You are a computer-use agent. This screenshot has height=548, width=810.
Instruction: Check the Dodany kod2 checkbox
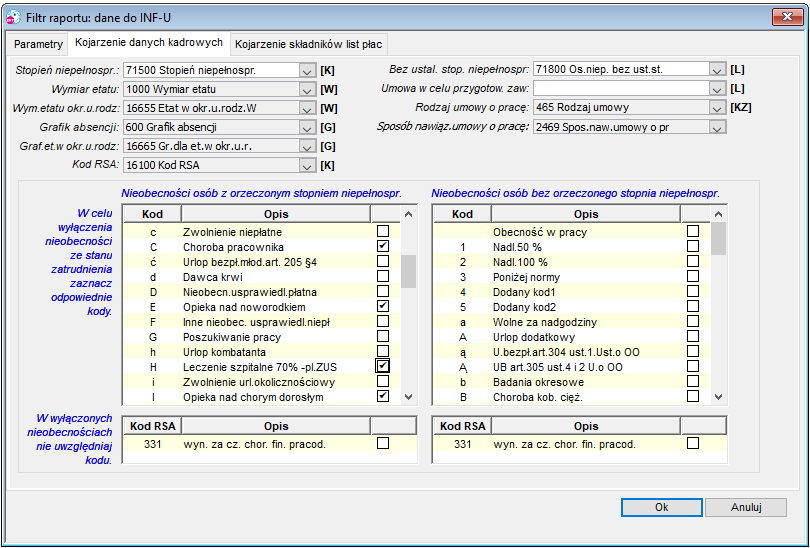pos(693,306)
